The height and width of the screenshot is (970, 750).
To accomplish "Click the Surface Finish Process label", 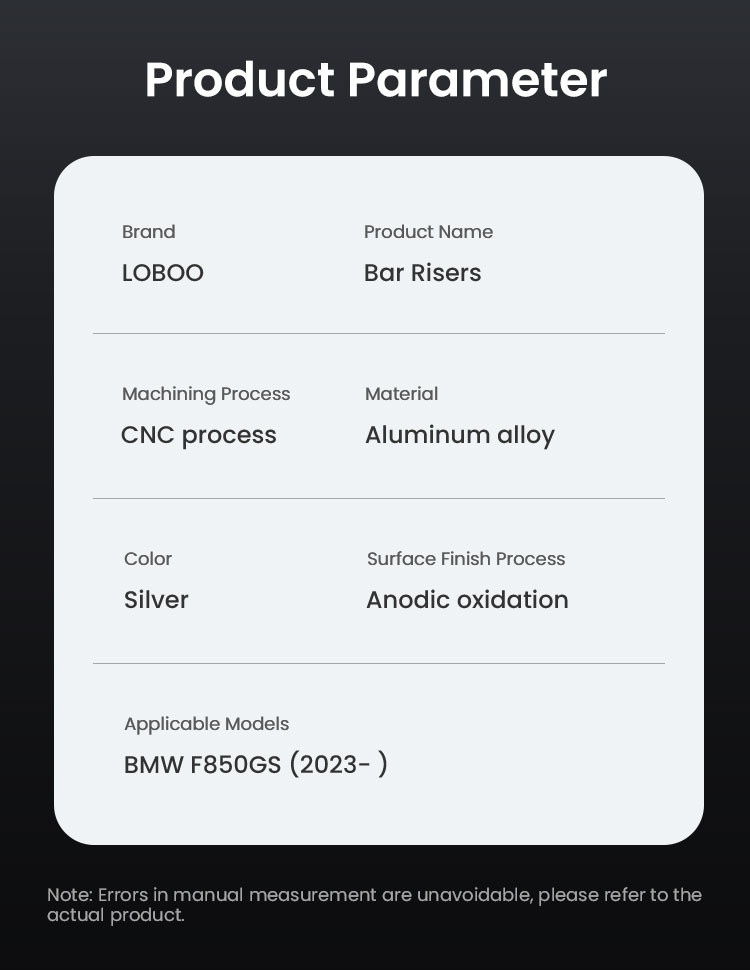I will 466,559.
